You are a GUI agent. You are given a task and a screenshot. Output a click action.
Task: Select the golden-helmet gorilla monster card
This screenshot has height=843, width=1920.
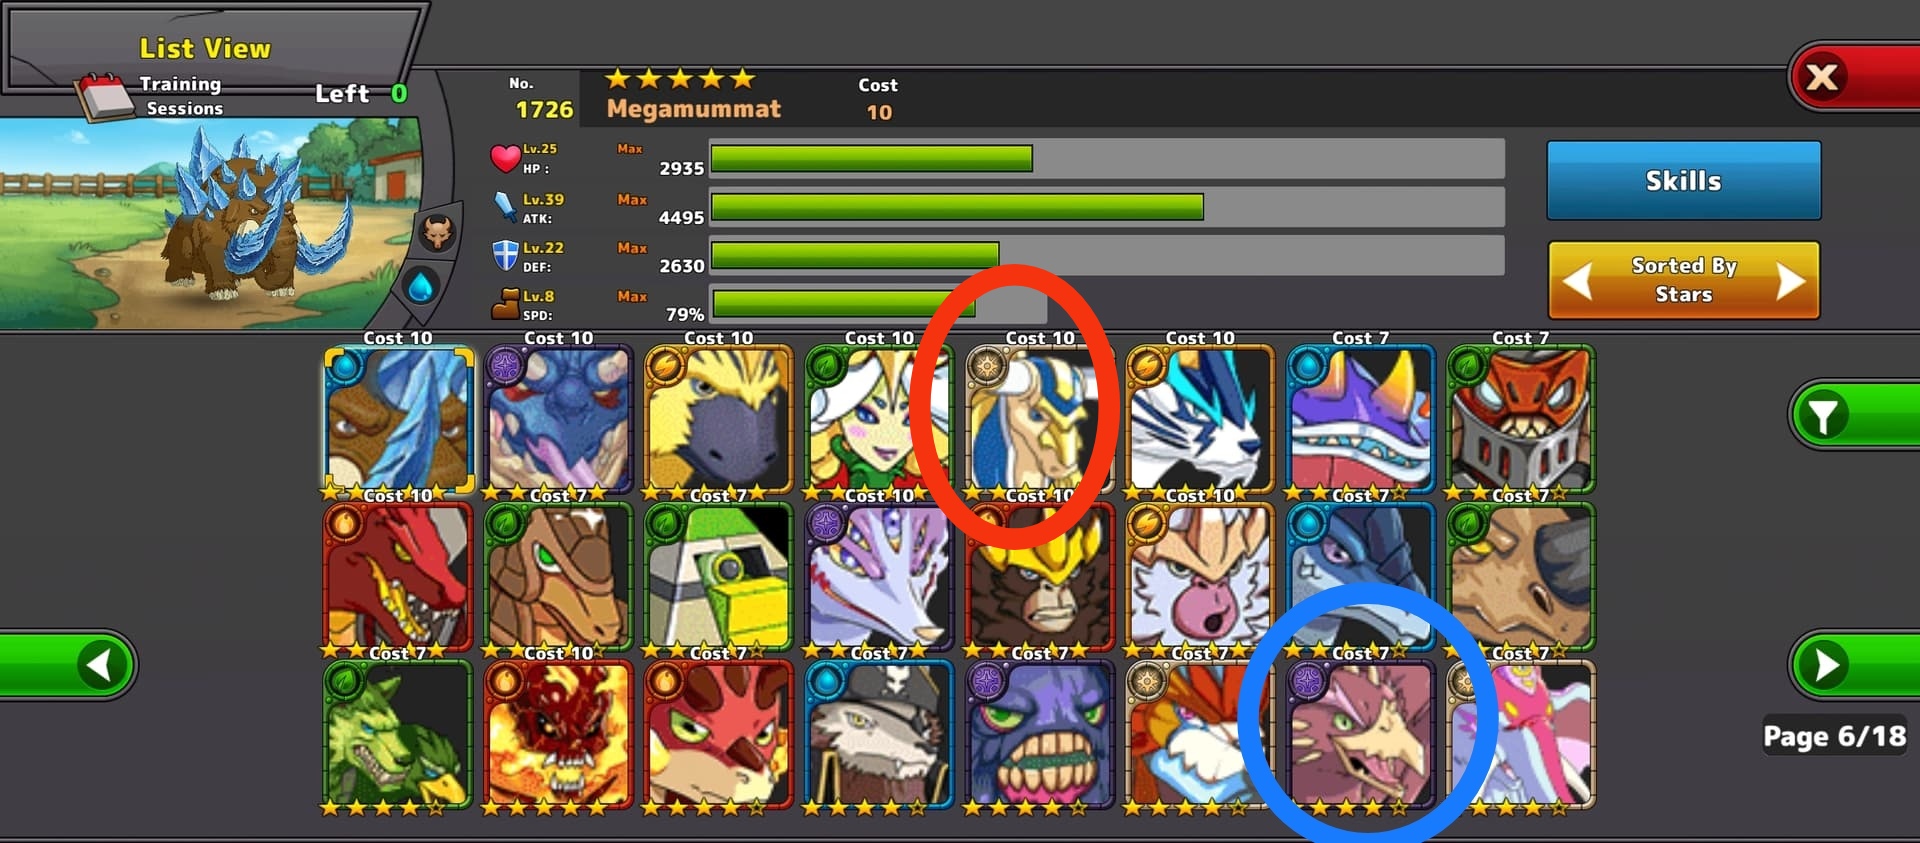tap(1040, 577)
